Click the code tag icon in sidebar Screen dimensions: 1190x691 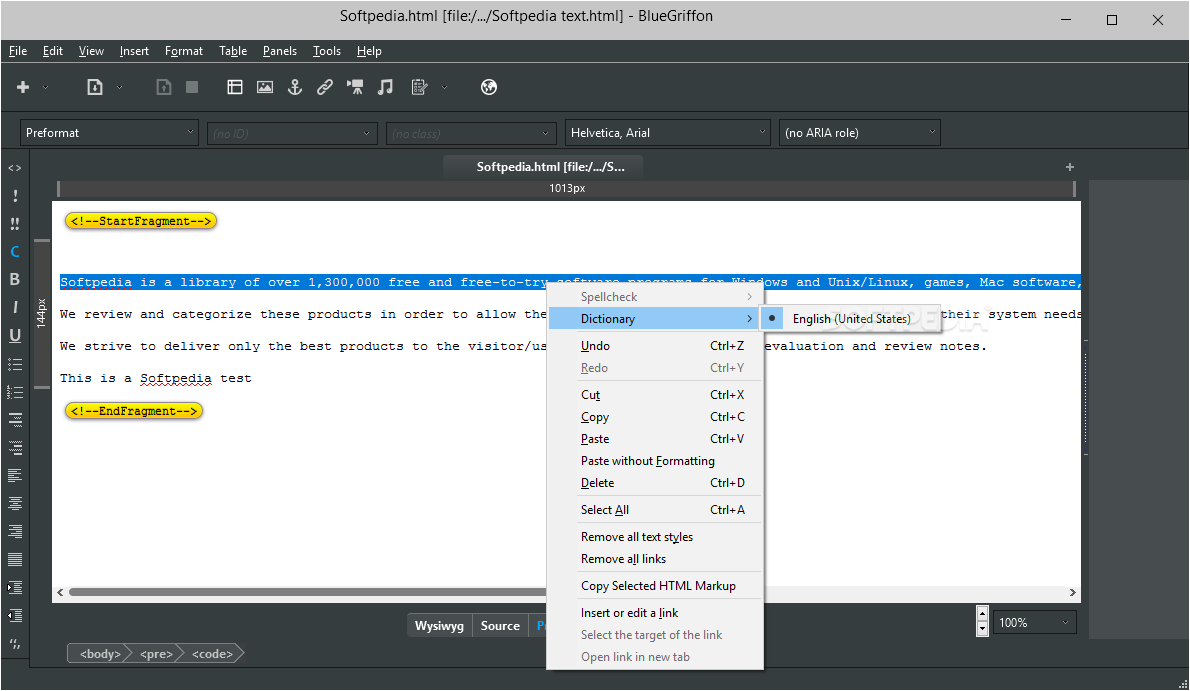14,168
